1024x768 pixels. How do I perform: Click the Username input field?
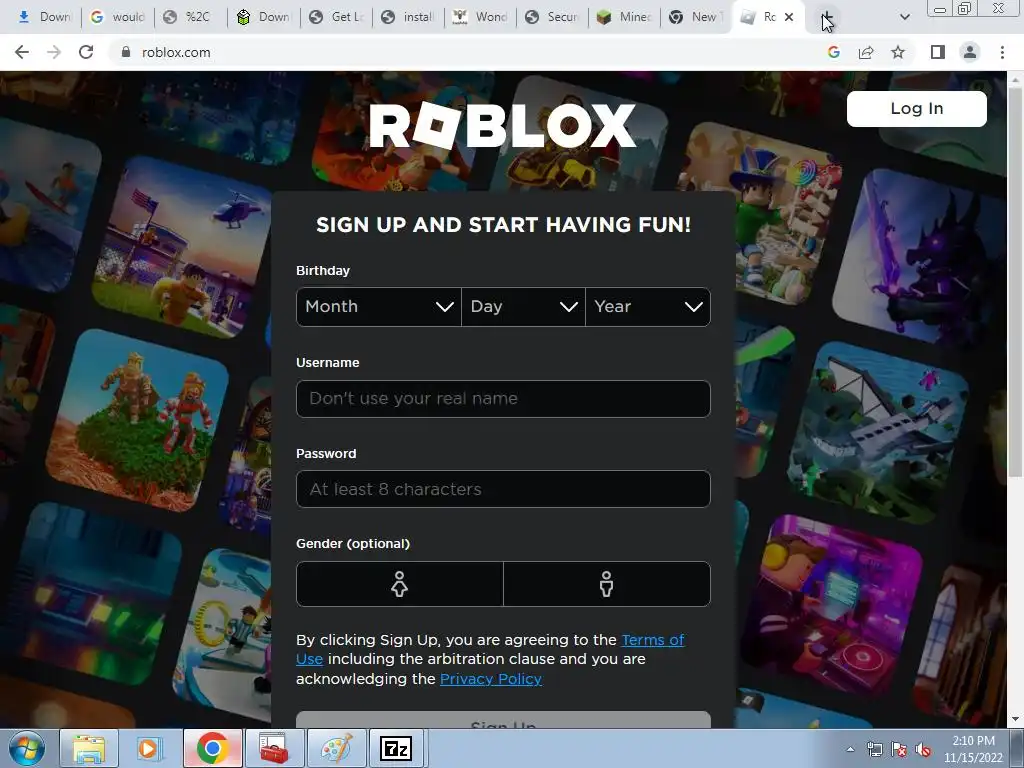[x=503, y=398]
